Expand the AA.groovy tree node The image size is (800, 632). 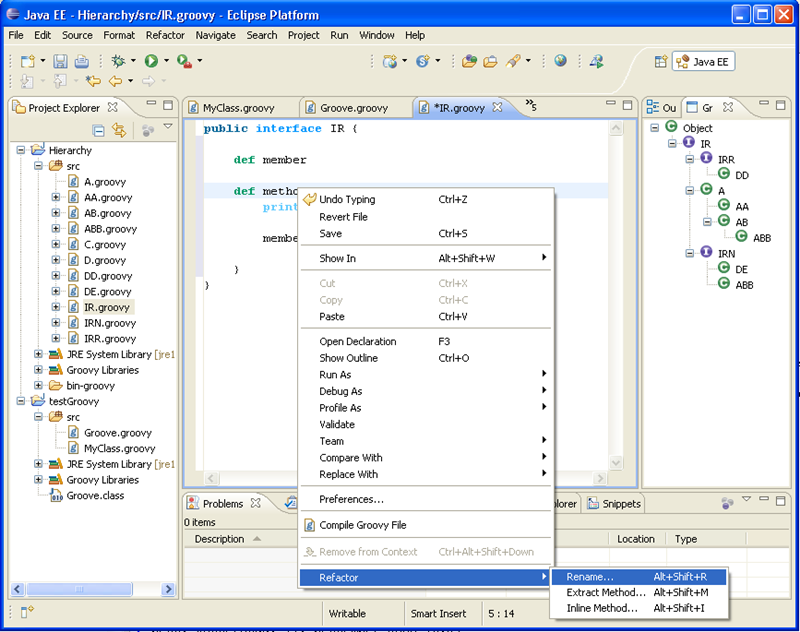coord(56,198)
